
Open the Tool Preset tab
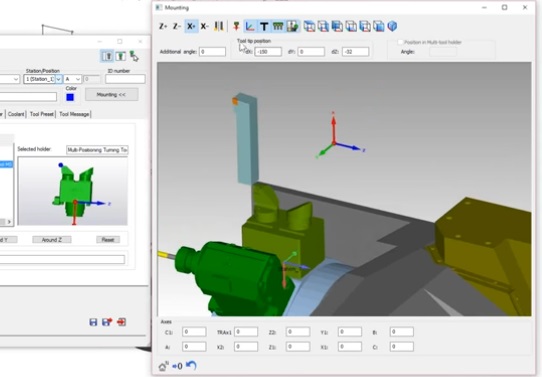click(x=42, y=114)
